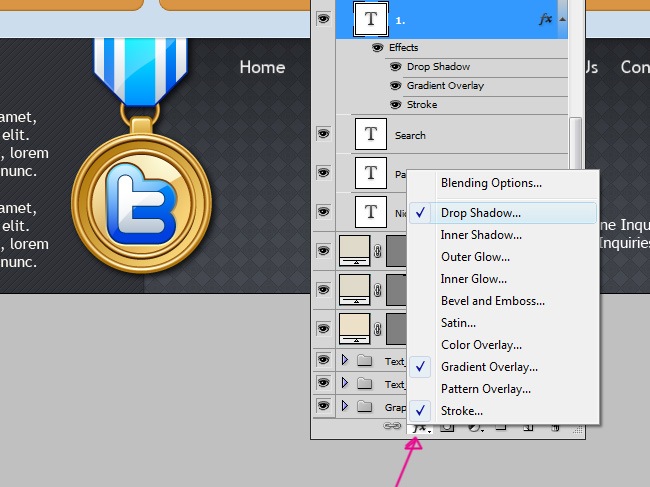The image size is (650, 487).
Task: Click the mask link chain on lowest shape layer
Action: (x=377, y=329)
